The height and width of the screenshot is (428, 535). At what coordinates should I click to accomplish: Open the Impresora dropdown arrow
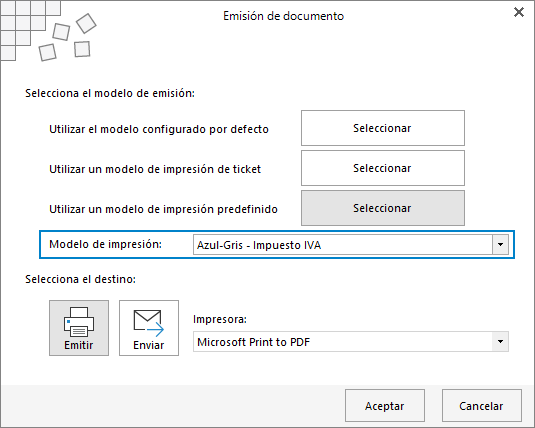pyautogui.click(x=500, y=341)
